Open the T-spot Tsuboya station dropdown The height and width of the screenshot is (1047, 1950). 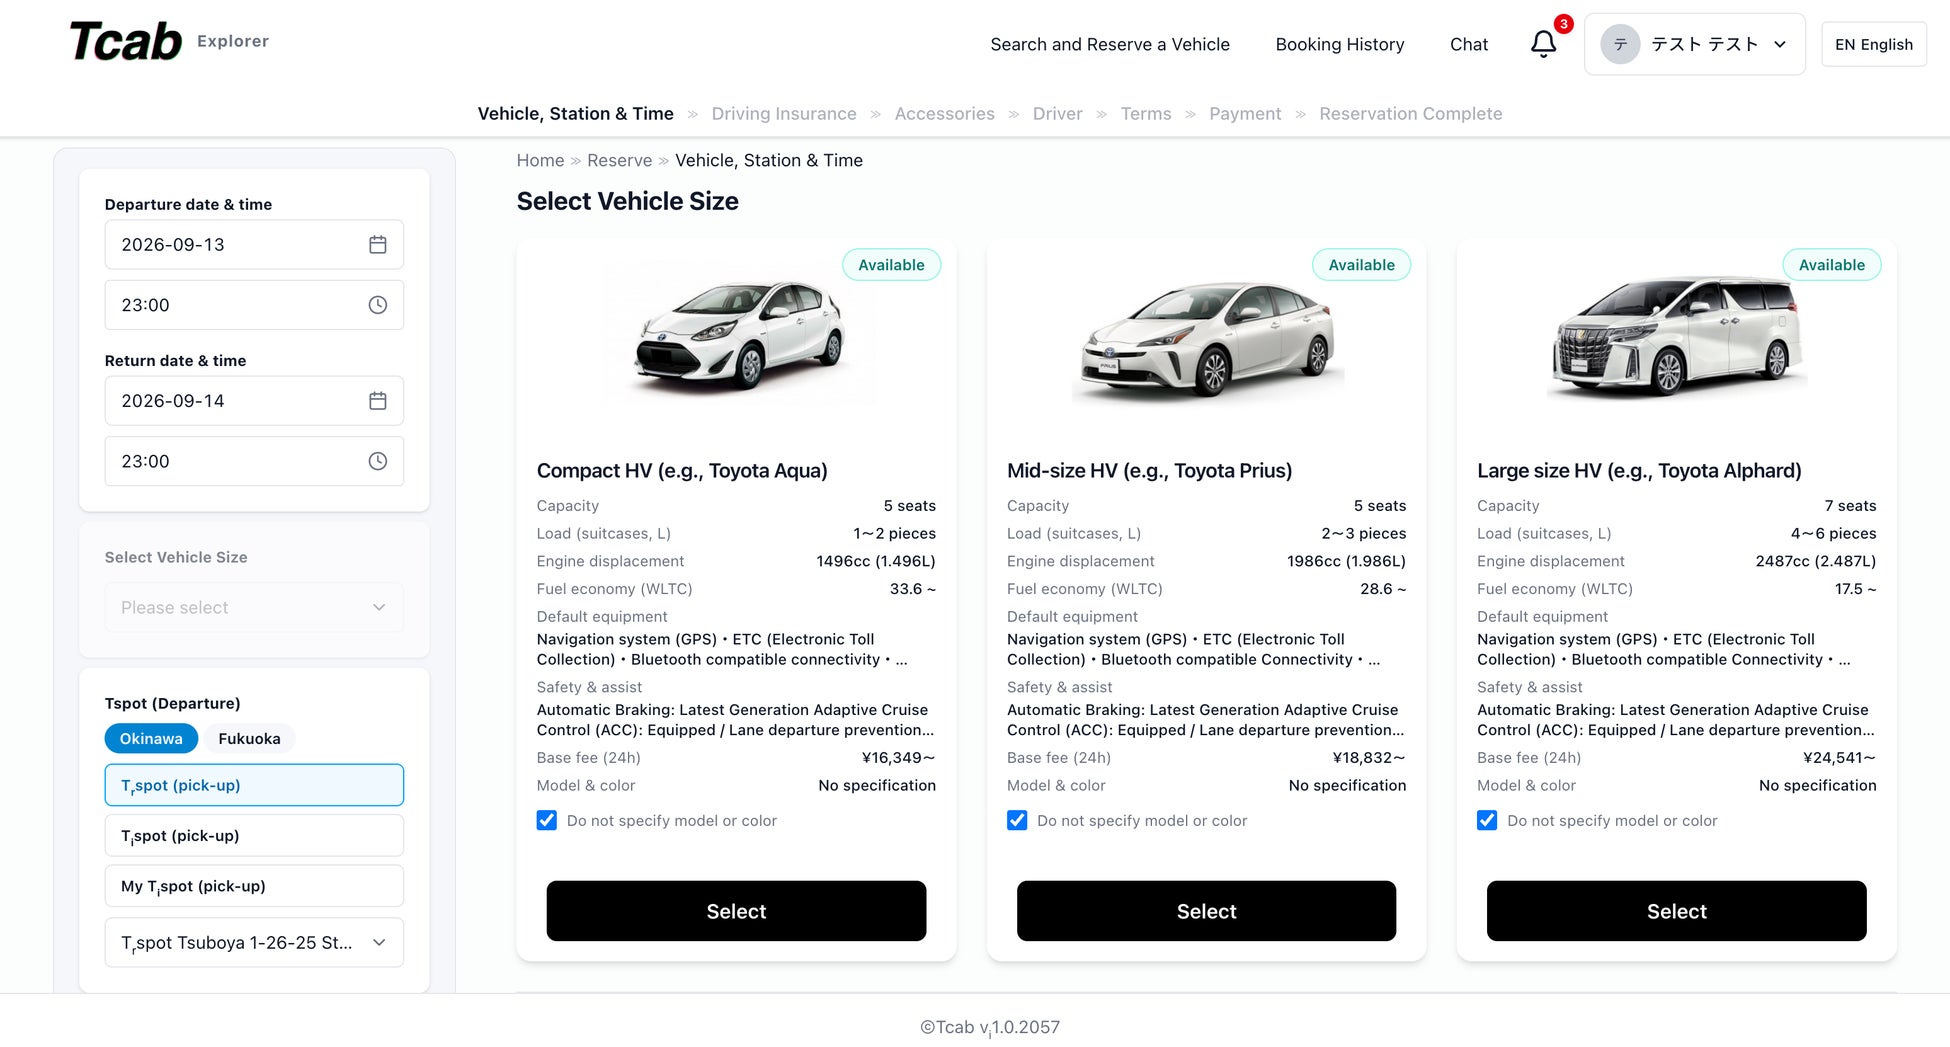click(254, 943)
